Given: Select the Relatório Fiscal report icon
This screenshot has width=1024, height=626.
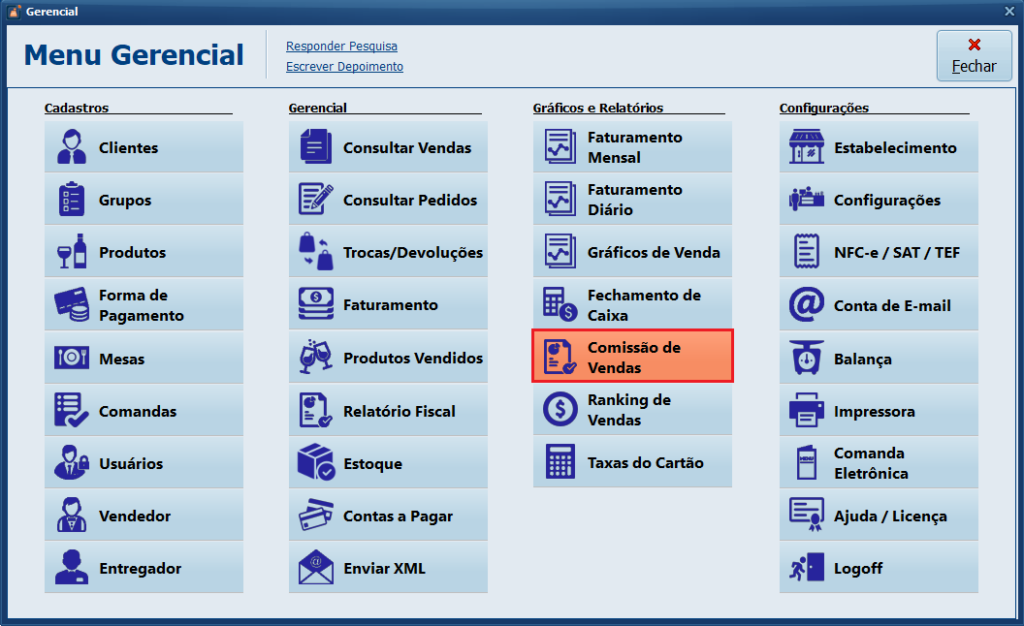Looking at the screenshot, I should pyautogui.click(x=316, y=410).
